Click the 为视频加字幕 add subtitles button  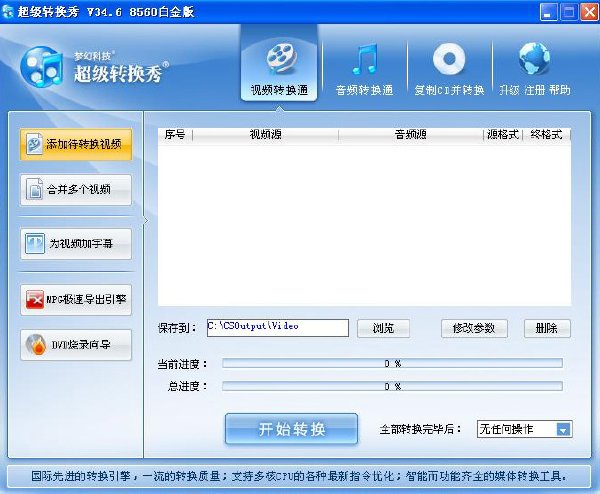(76, 244)
